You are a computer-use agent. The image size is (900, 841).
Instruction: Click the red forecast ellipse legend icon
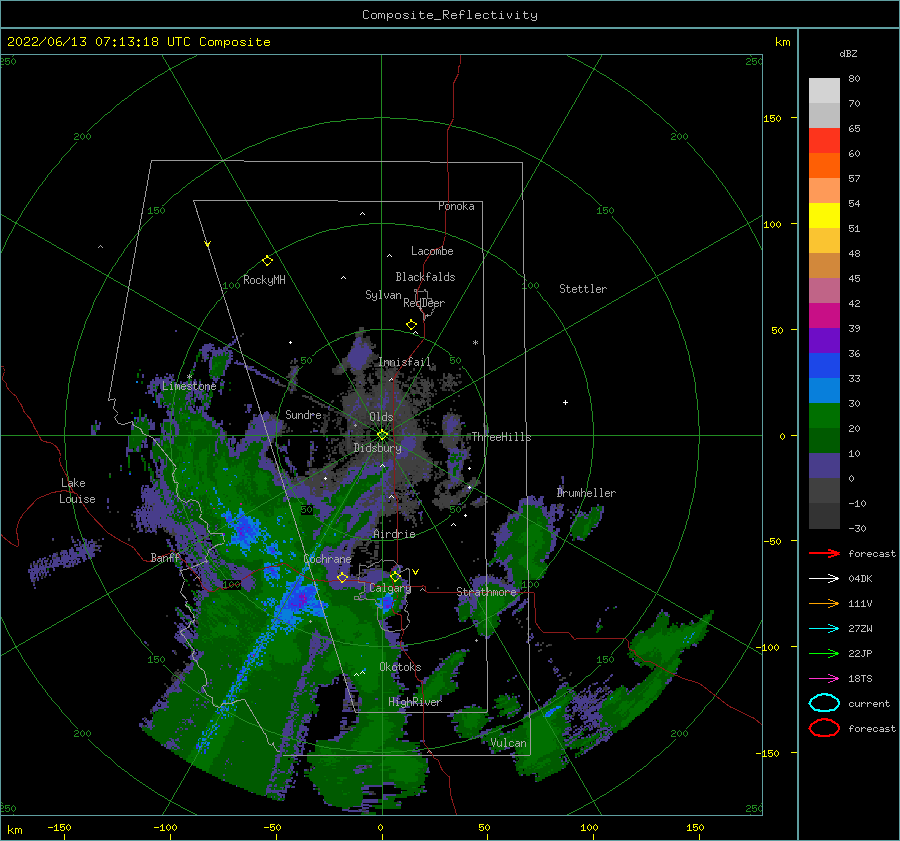824,728
